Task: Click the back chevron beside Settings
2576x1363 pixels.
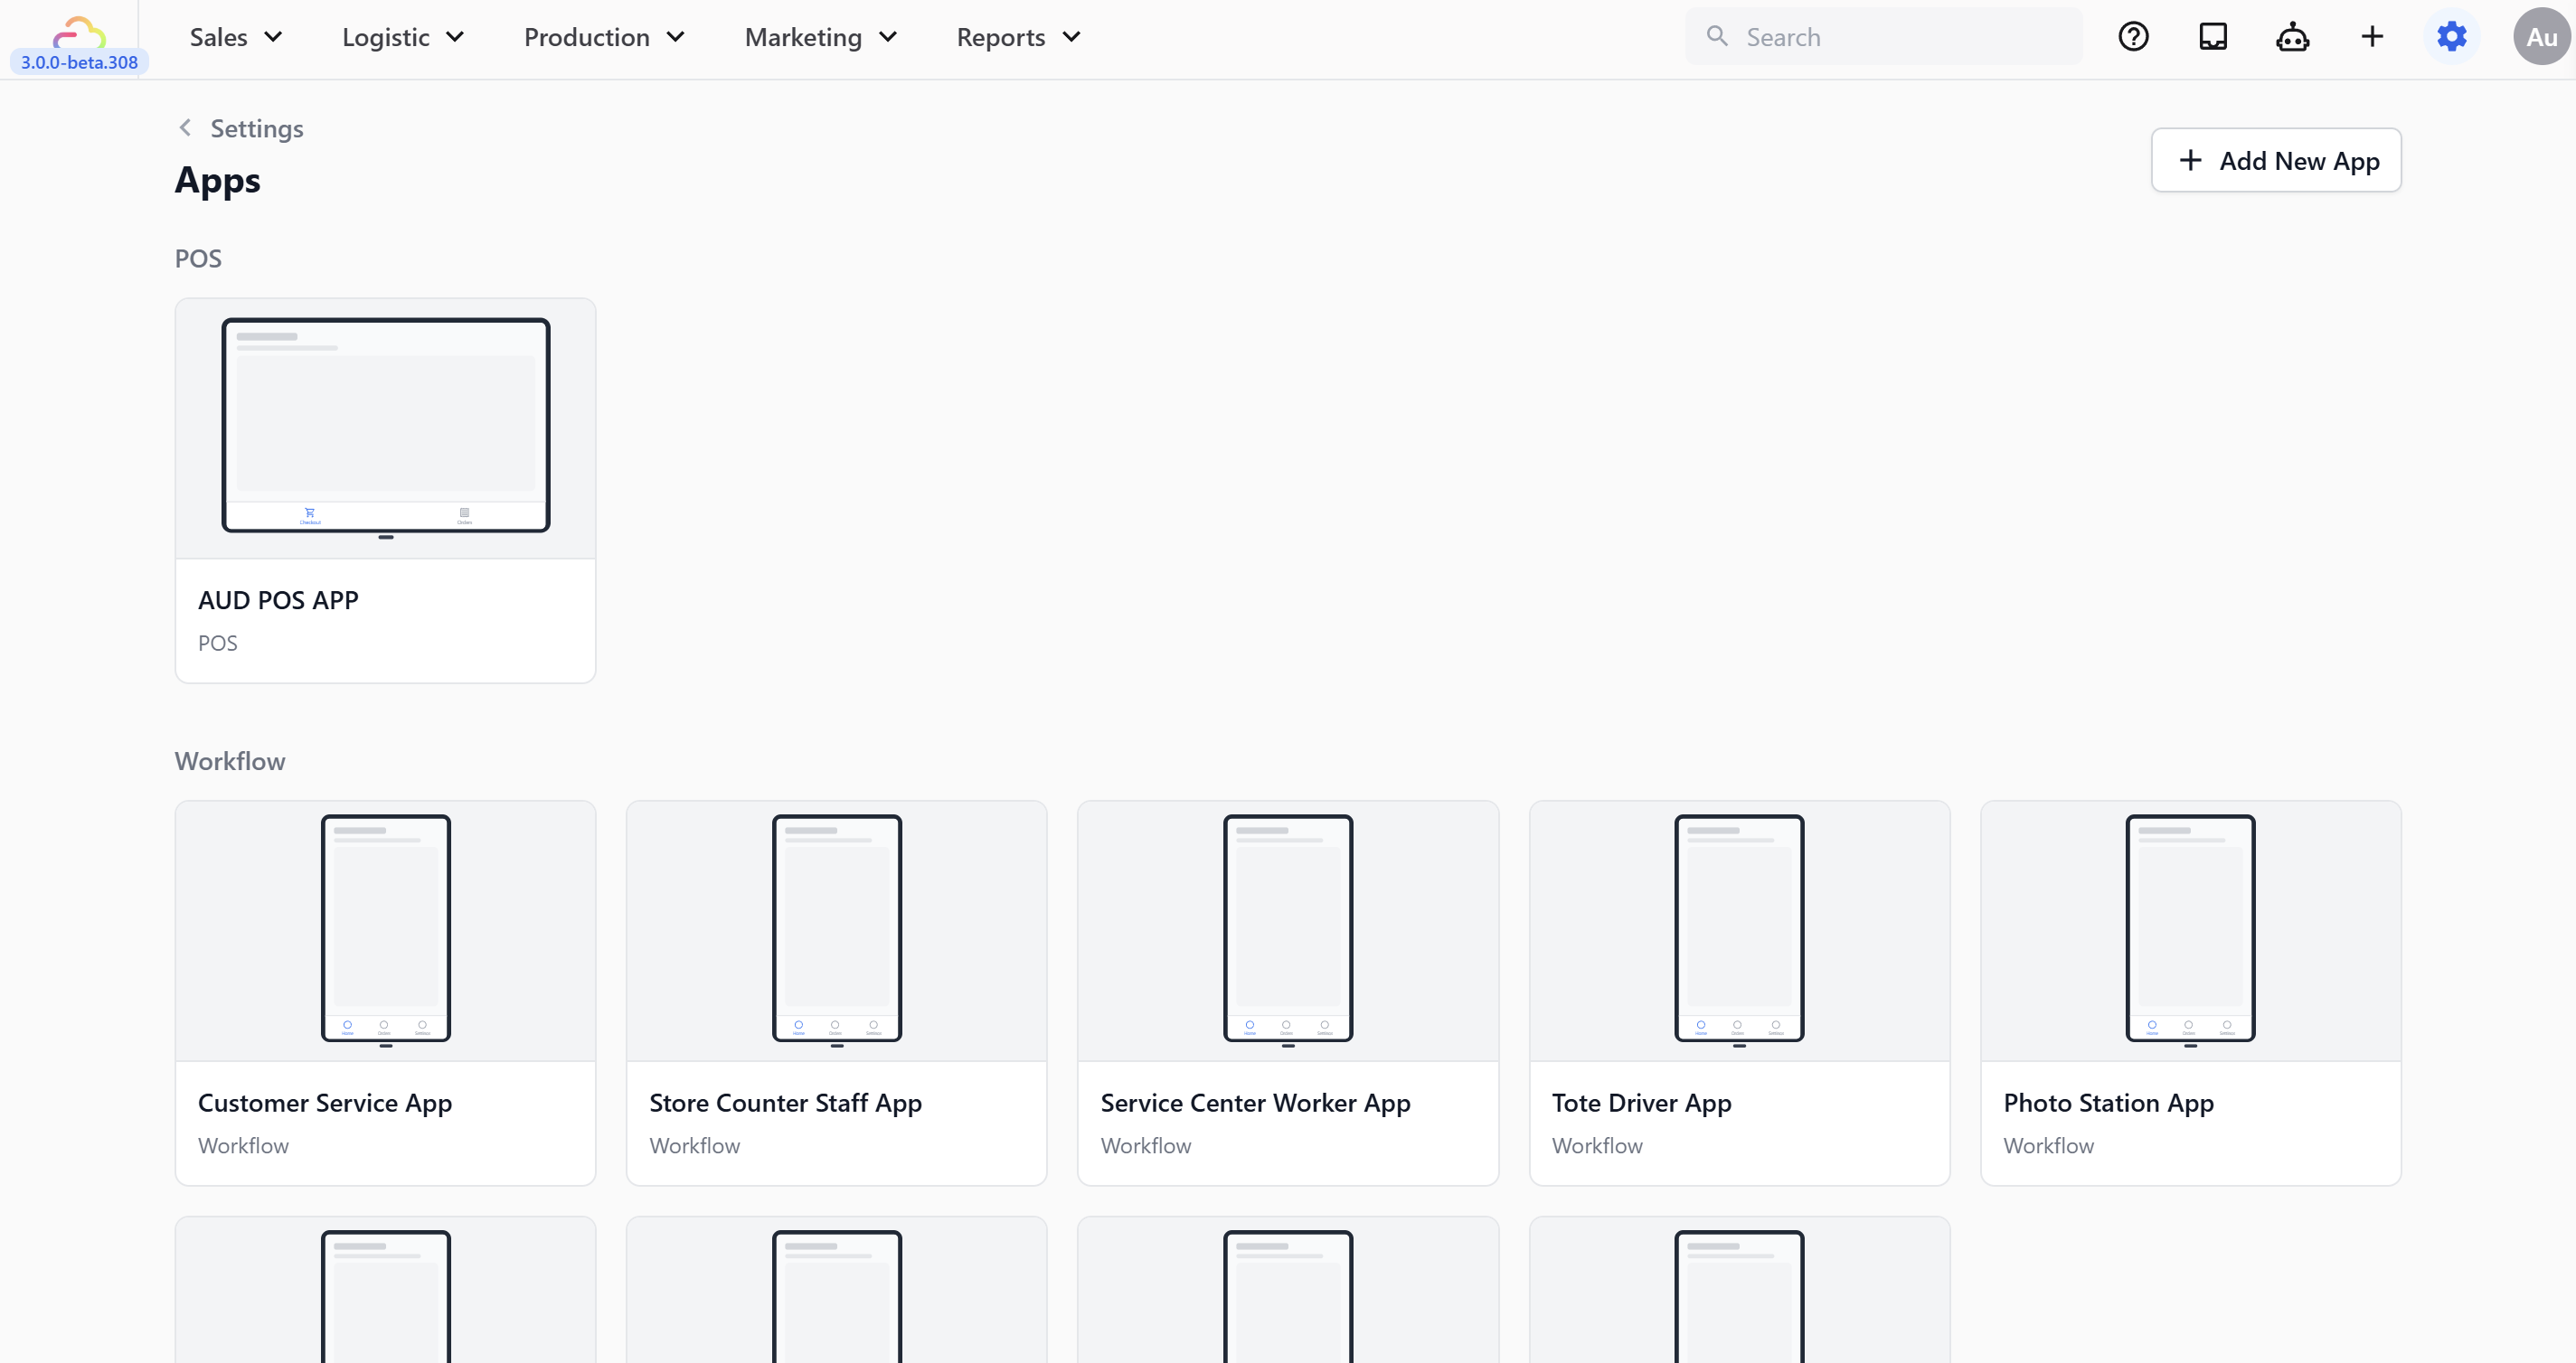Action: coord(185,128)
